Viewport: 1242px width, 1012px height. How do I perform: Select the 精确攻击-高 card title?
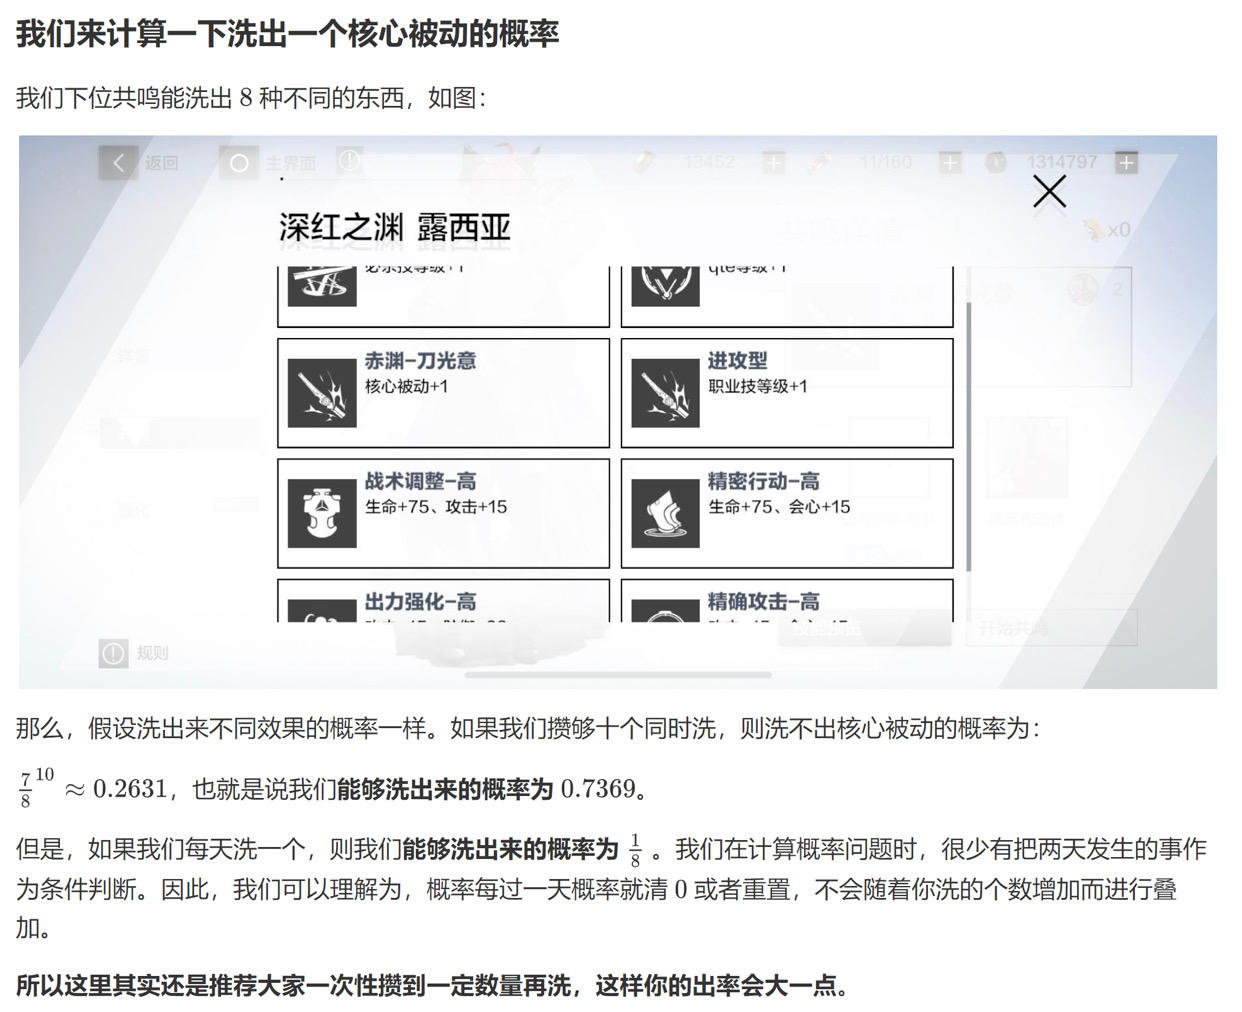pyautogui.click(x=764, y=601)
